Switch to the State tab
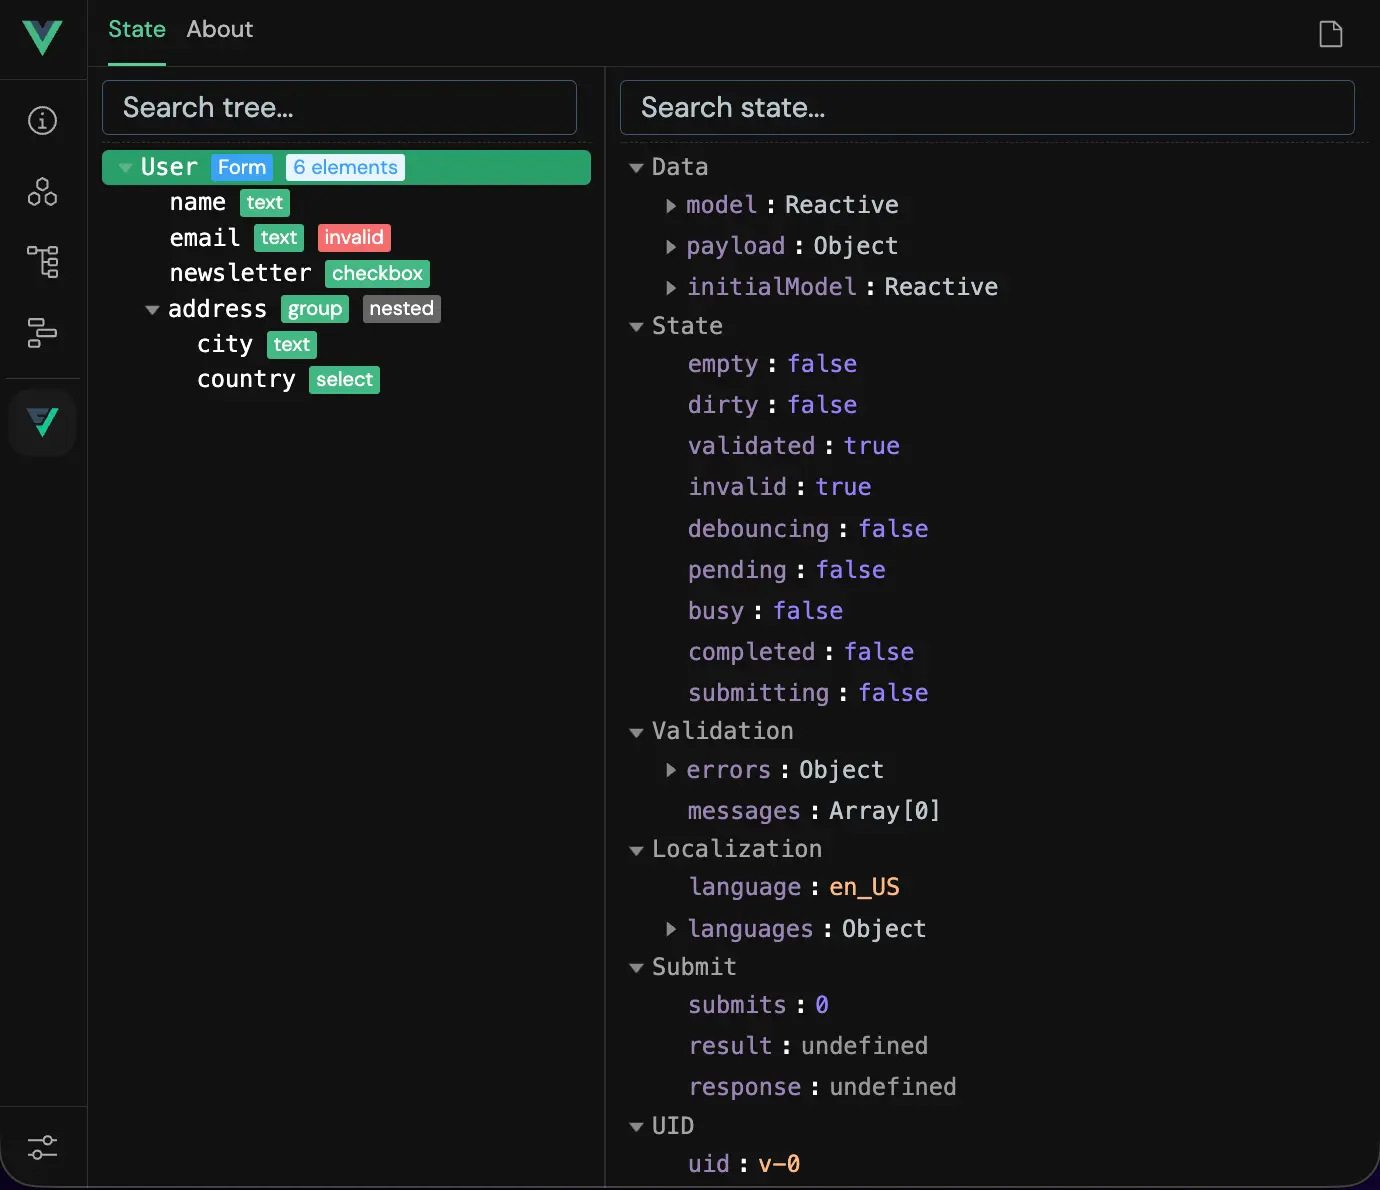Viewport: 1380px width, 1190px height. click(x=137, y=30)
